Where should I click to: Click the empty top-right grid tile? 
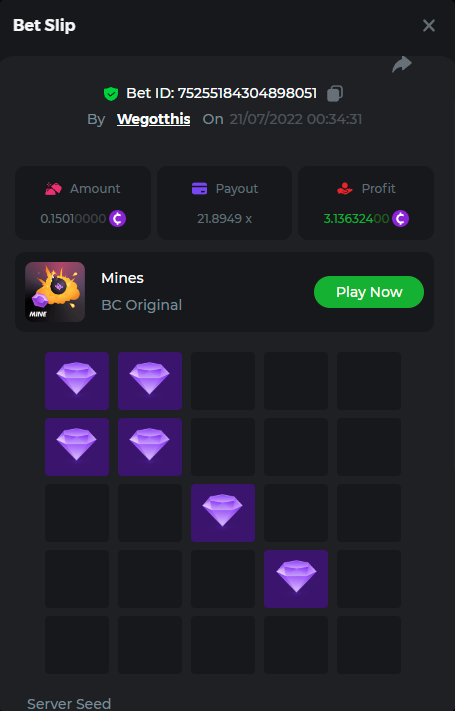[x=369, y=381]
